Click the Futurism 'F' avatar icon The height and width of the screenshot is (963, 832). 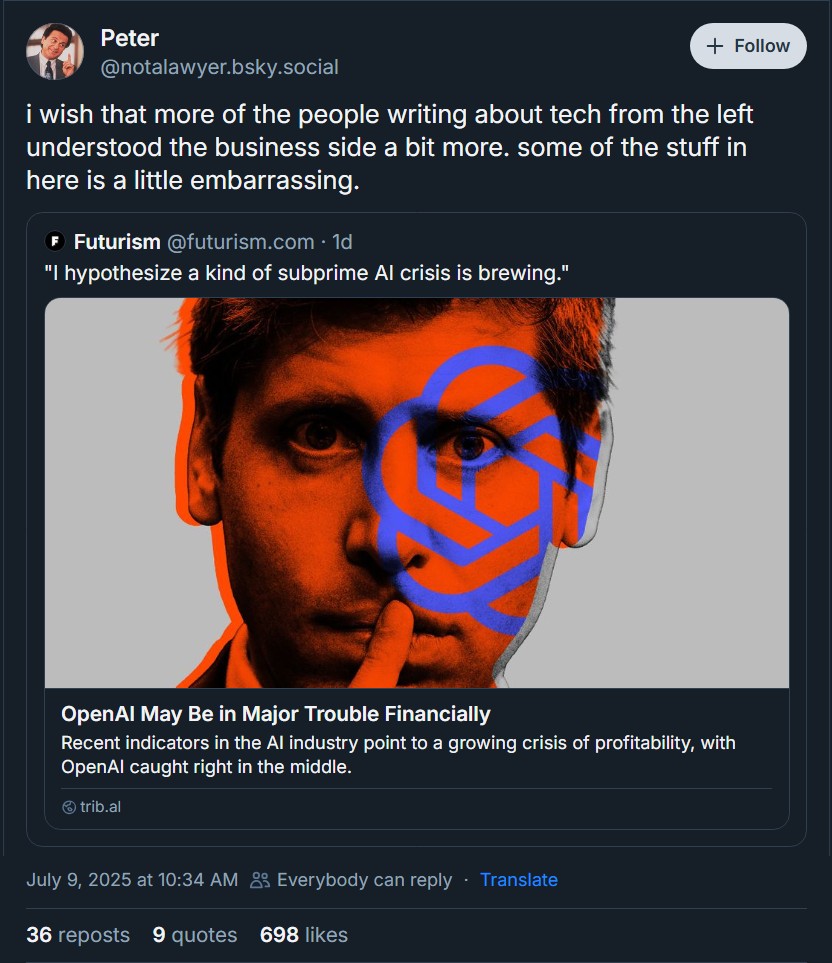point(56,241)
